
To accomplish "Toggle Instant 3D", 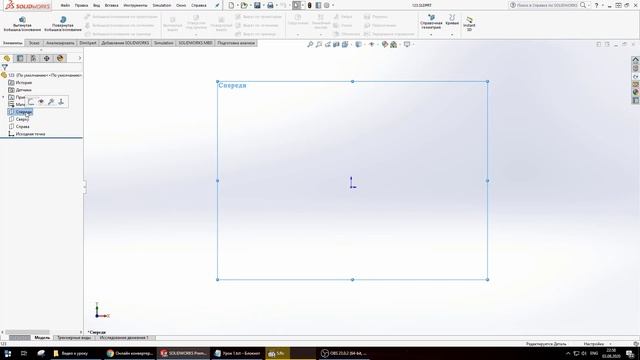I will click(x=469, y=24).
